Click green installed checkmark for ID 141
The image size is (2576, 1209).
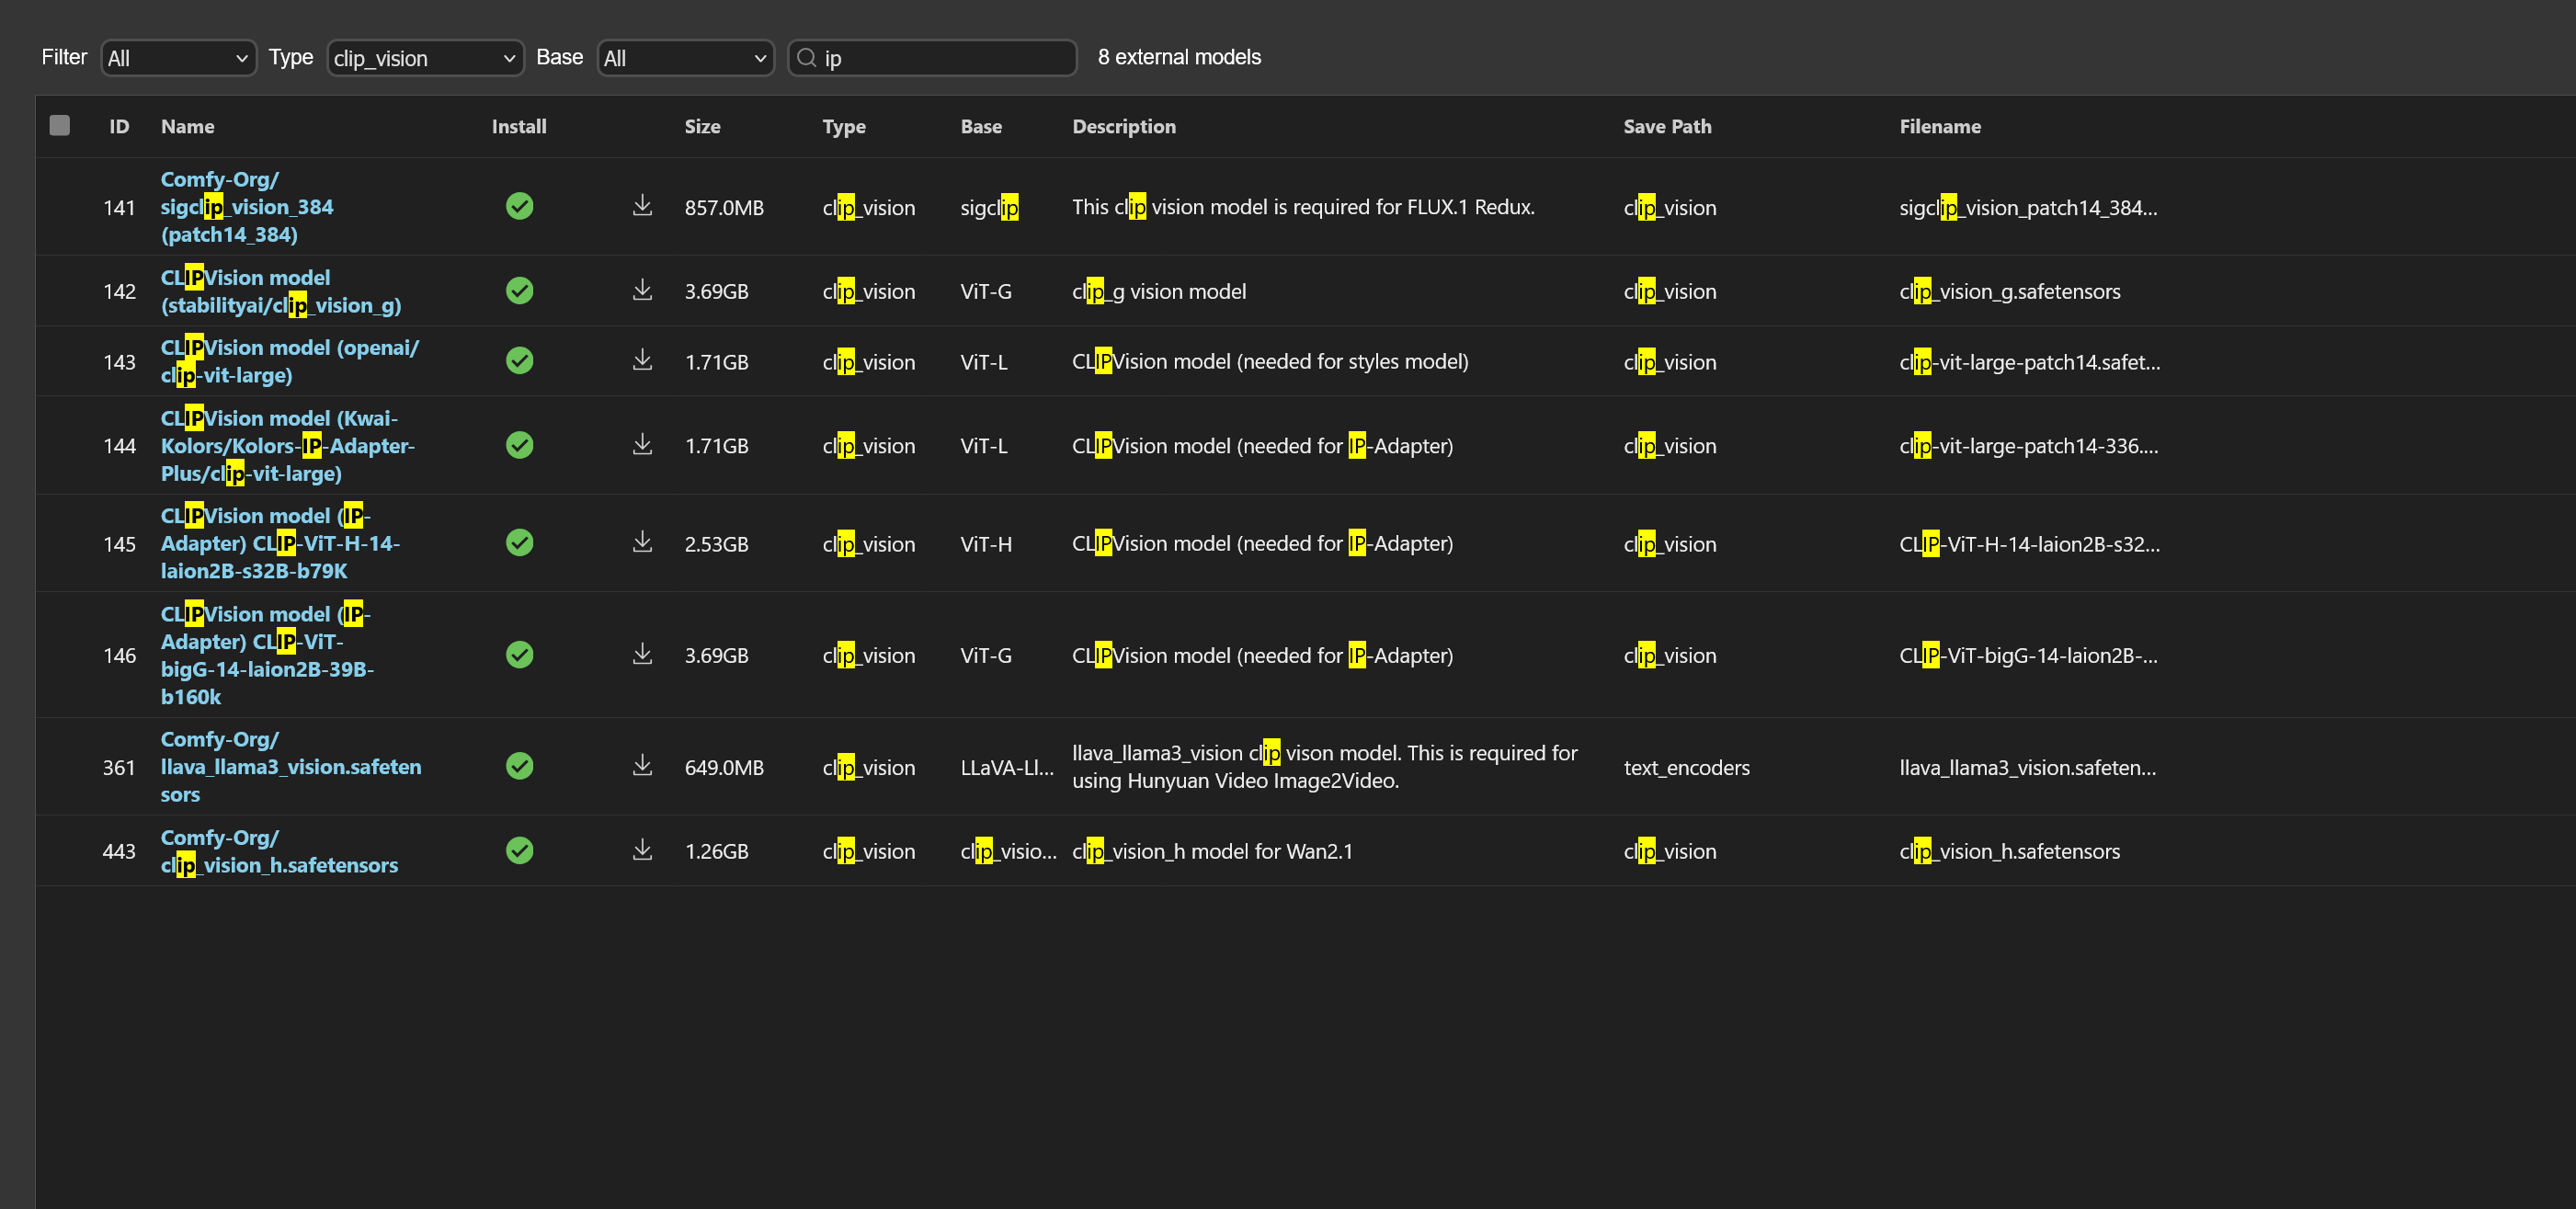point(519,206)
